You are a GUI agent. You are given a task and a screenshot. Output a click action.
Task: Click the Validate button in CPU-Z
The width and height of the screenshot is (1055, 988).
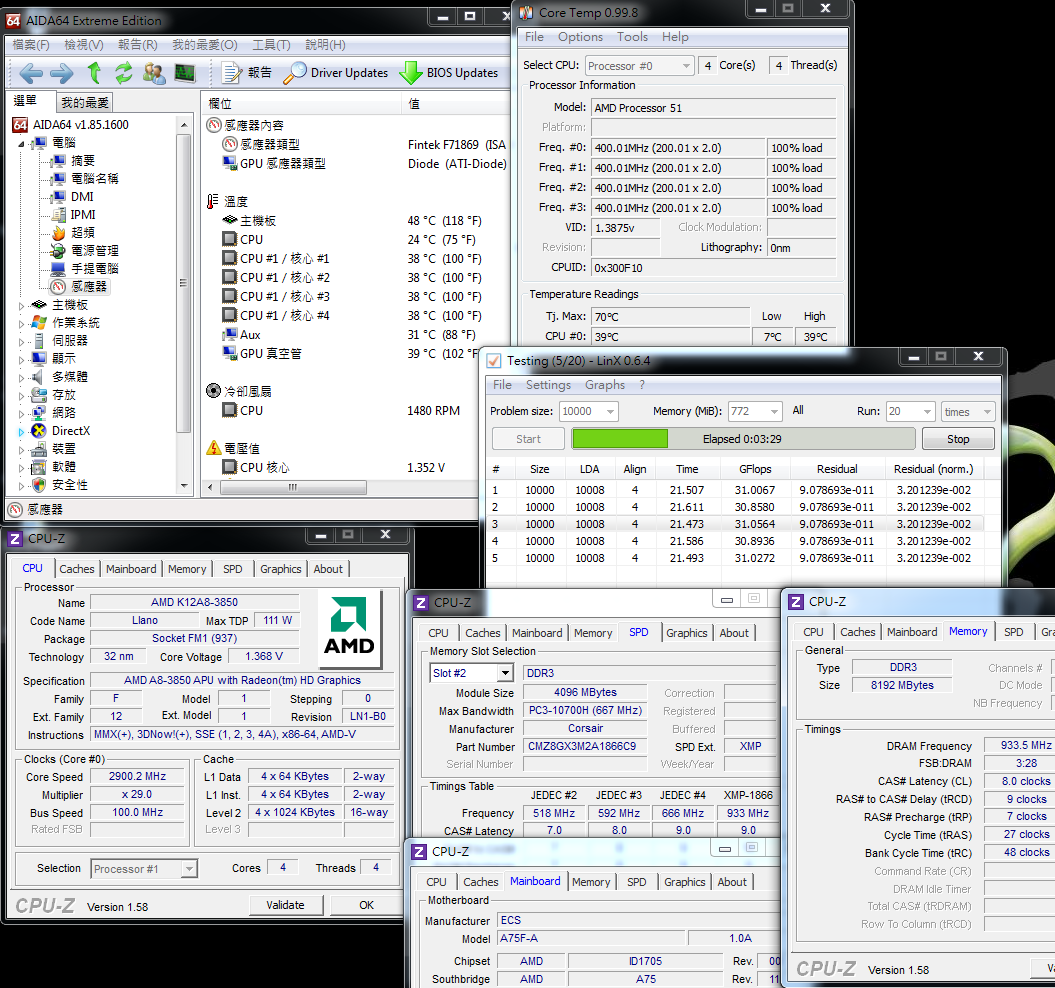tap(285, 905)
